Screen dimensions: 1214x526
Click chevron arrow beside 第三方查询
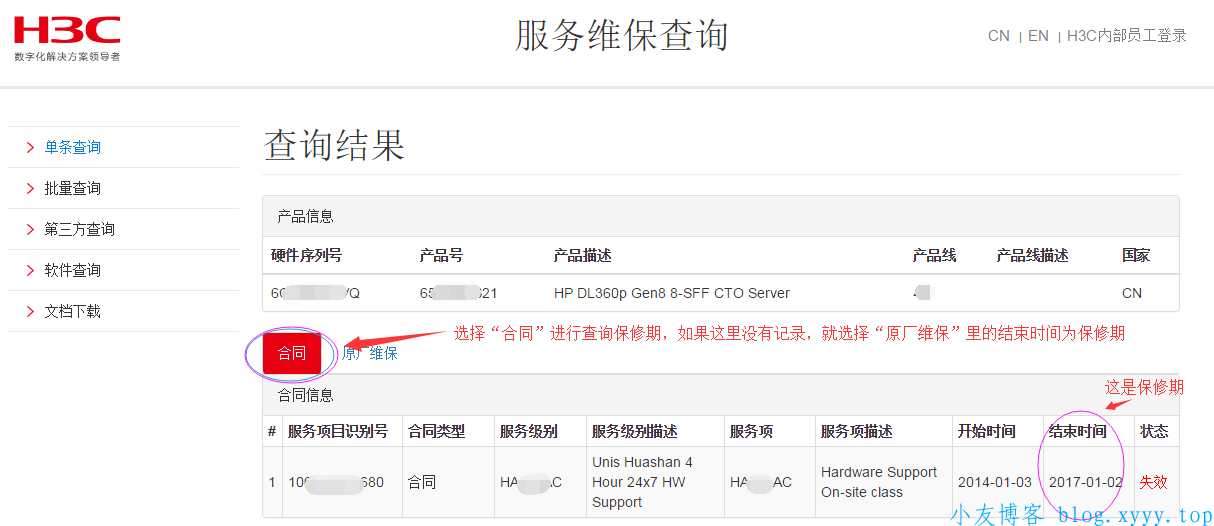coord(30,229)
